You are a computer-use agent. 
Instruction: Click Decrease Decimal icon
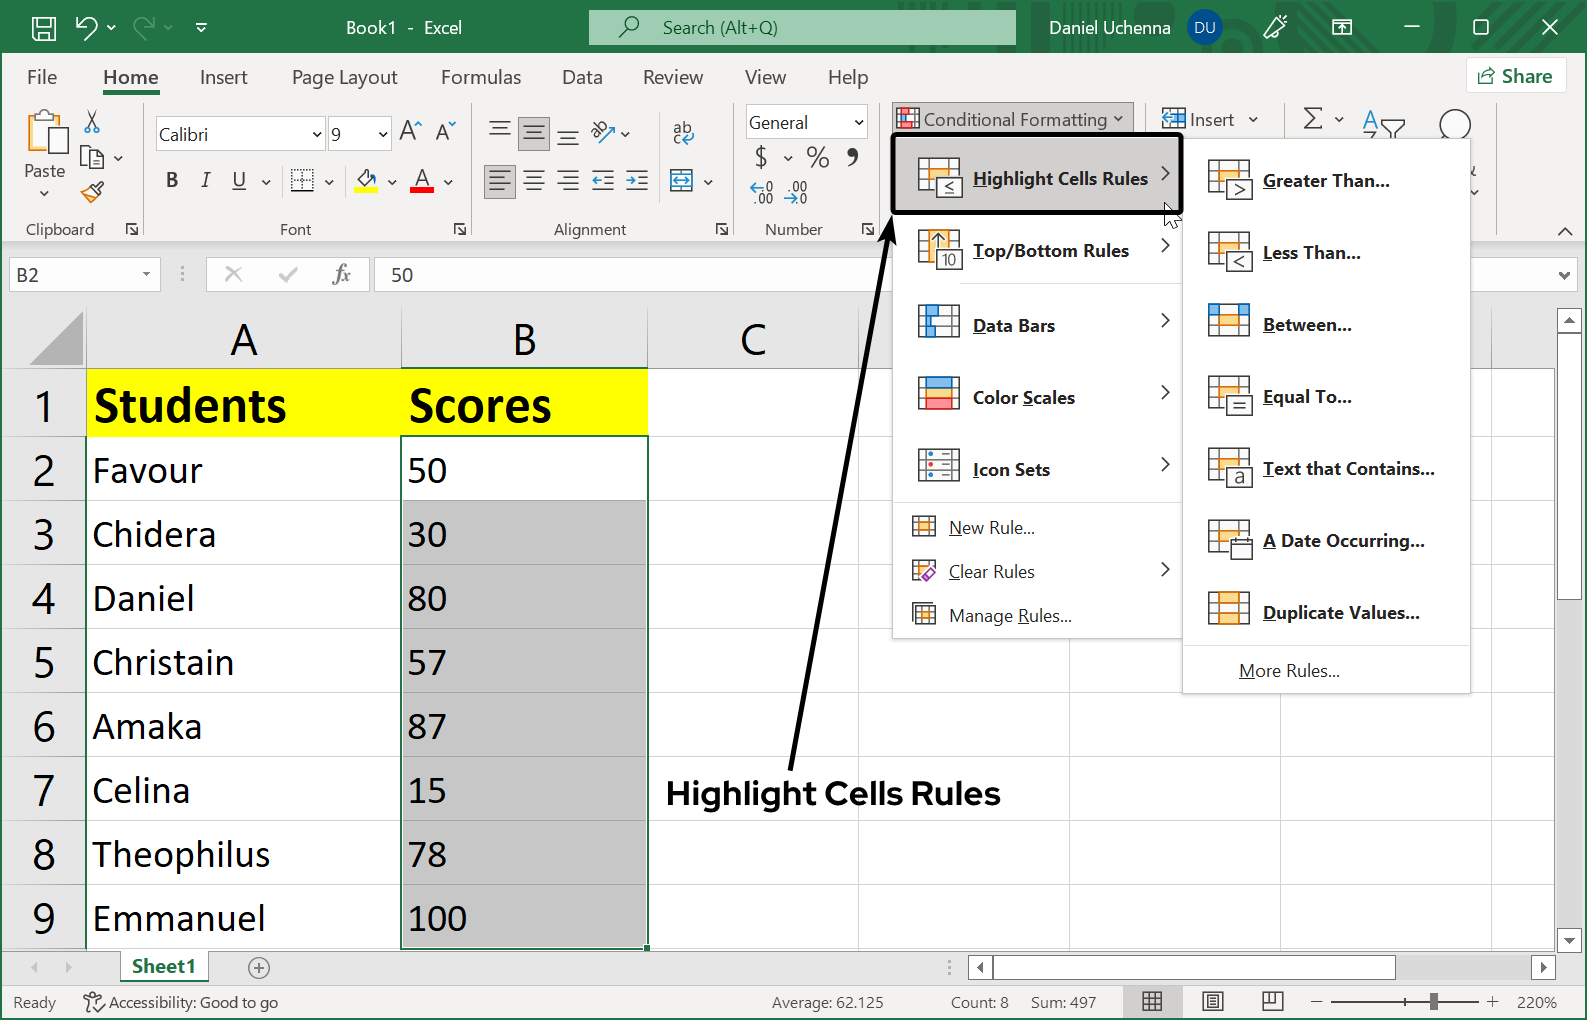point(796,192)
